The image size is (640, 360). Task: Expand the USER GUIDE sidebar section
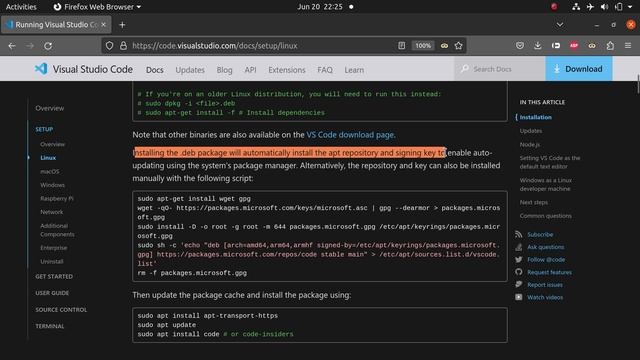pos(52,293)
